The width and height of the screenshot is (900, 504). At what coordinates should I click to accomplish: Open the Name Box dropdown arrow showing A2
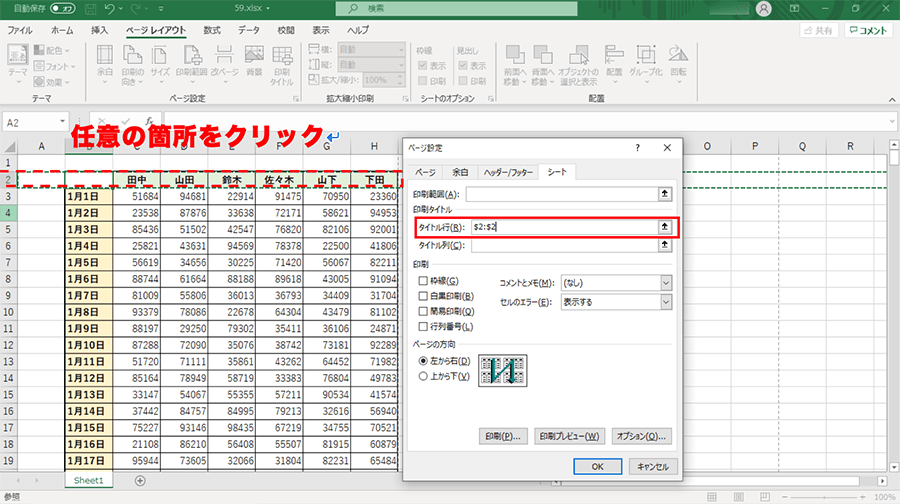[61, 122]
